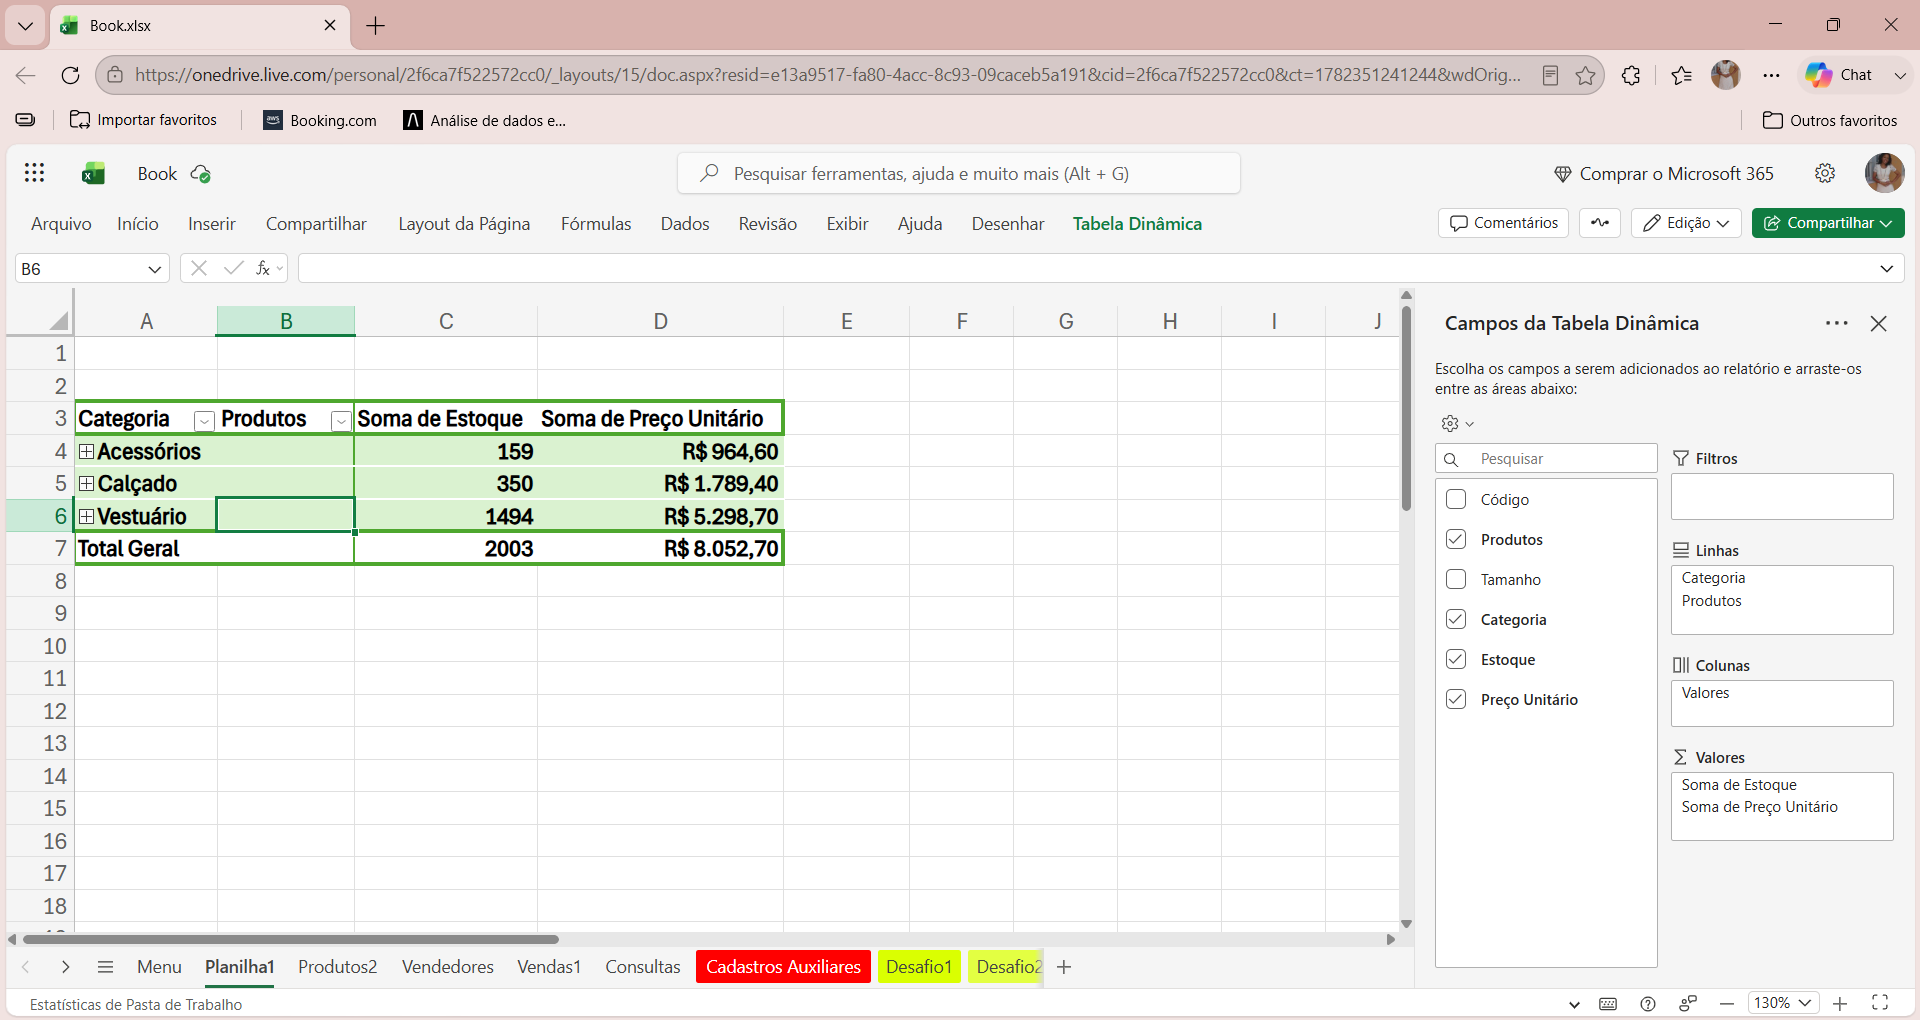Open Outros favoritos folder

[1830, 120]
